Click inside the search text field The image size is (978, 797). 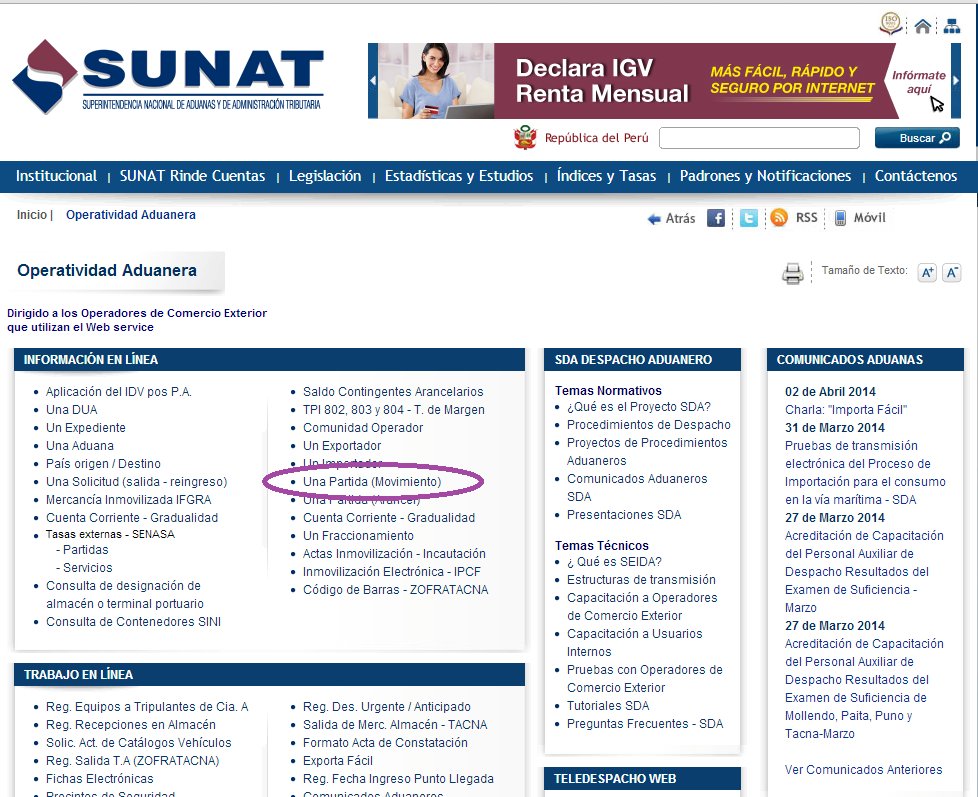pos(759,138)
